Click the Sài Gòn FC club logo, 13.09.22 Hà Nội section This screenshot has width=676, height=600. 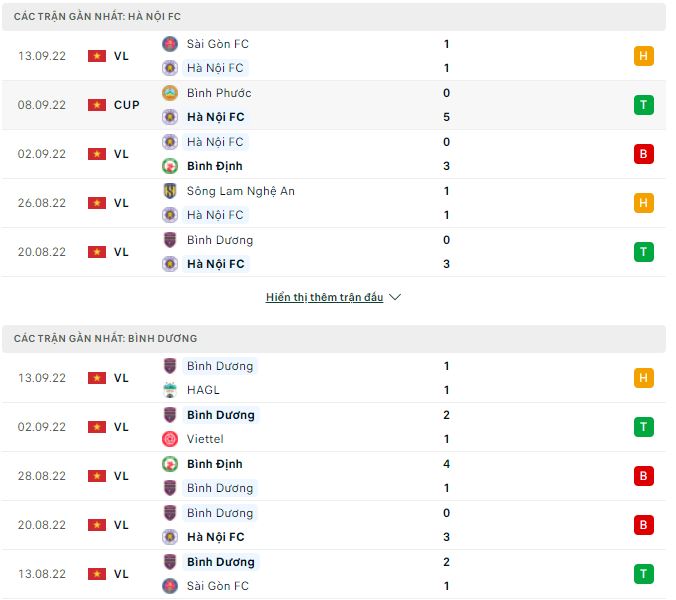pyautogui.click(x=169, y=44)
